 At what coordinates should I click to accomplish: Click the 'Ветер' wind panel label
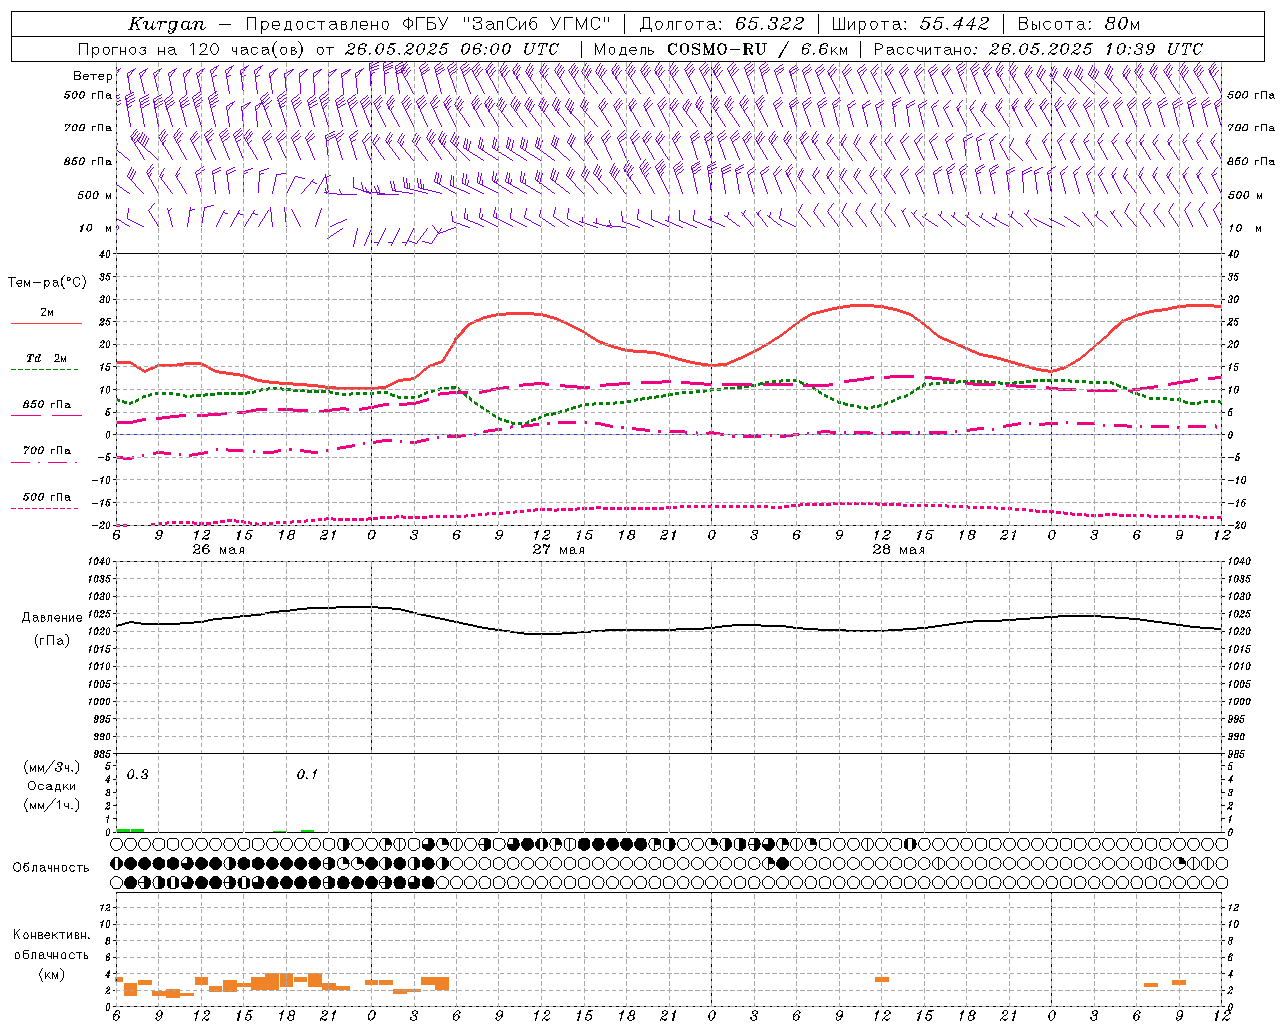tap(92, 76)
